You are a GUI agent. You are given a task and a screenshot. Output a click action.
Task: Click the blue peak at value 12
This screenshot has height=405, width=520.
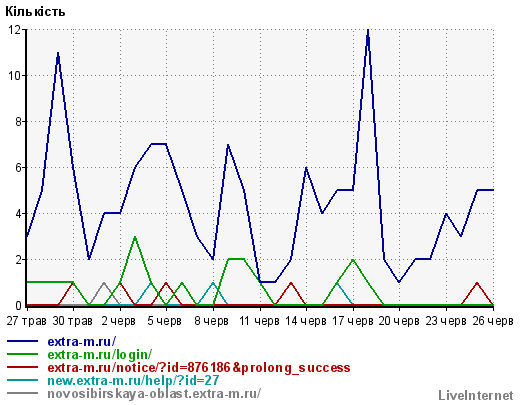(x=368, y=31)
